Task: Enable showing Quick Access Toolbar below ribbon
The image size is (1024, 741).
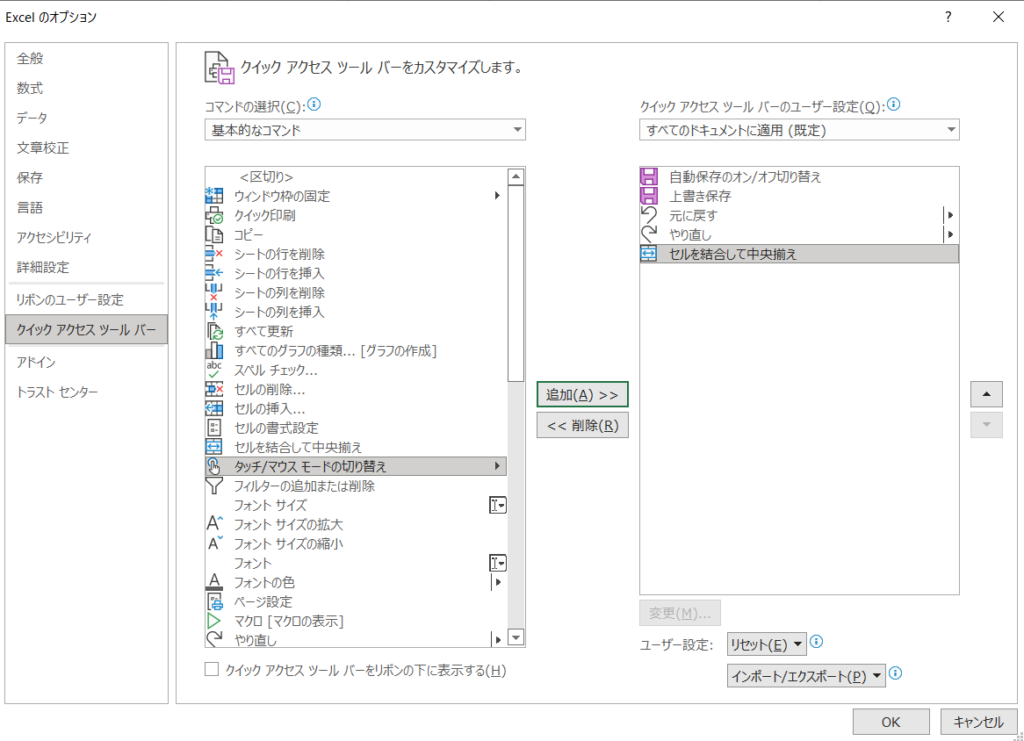Action: [211, 670]
